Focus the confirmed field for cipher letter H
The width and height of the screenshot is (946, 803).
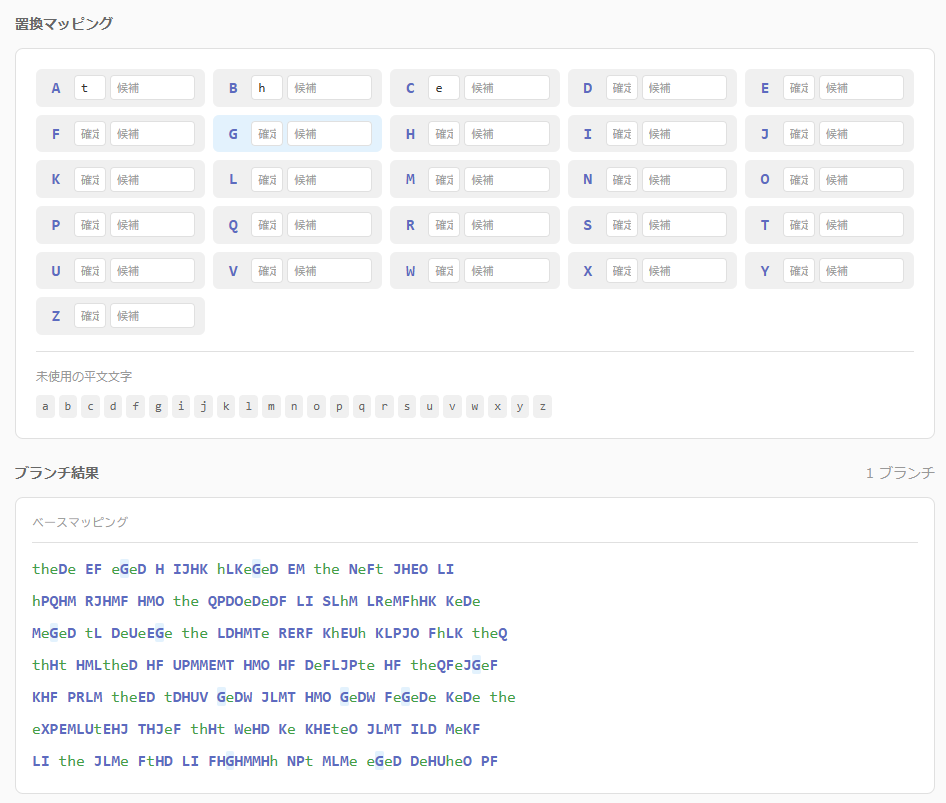(444, 134)
